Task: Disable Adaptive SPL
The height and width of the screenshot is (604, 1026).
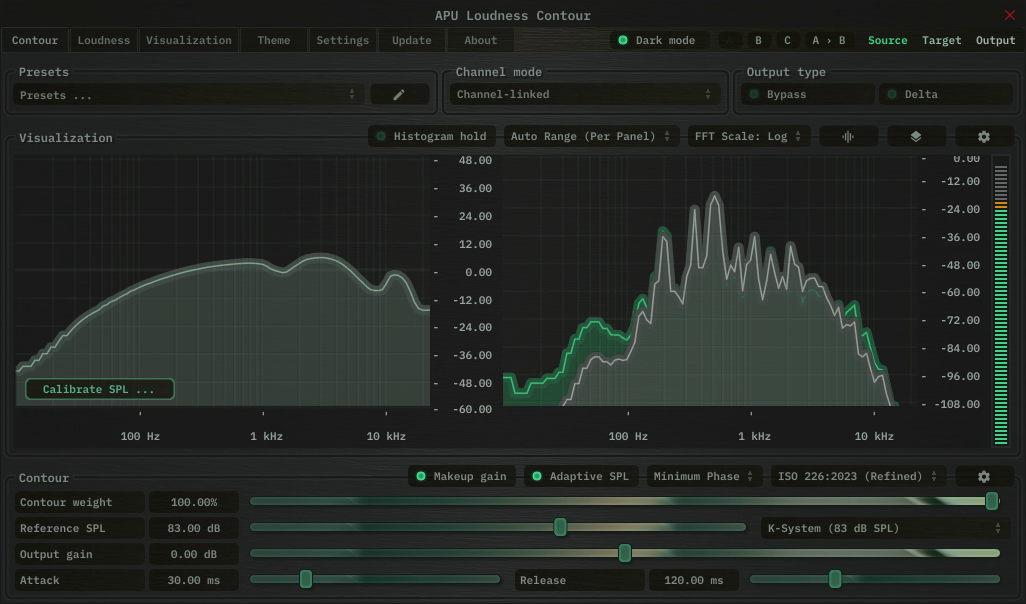Action: pyautogui.click(x=580, y=477)
